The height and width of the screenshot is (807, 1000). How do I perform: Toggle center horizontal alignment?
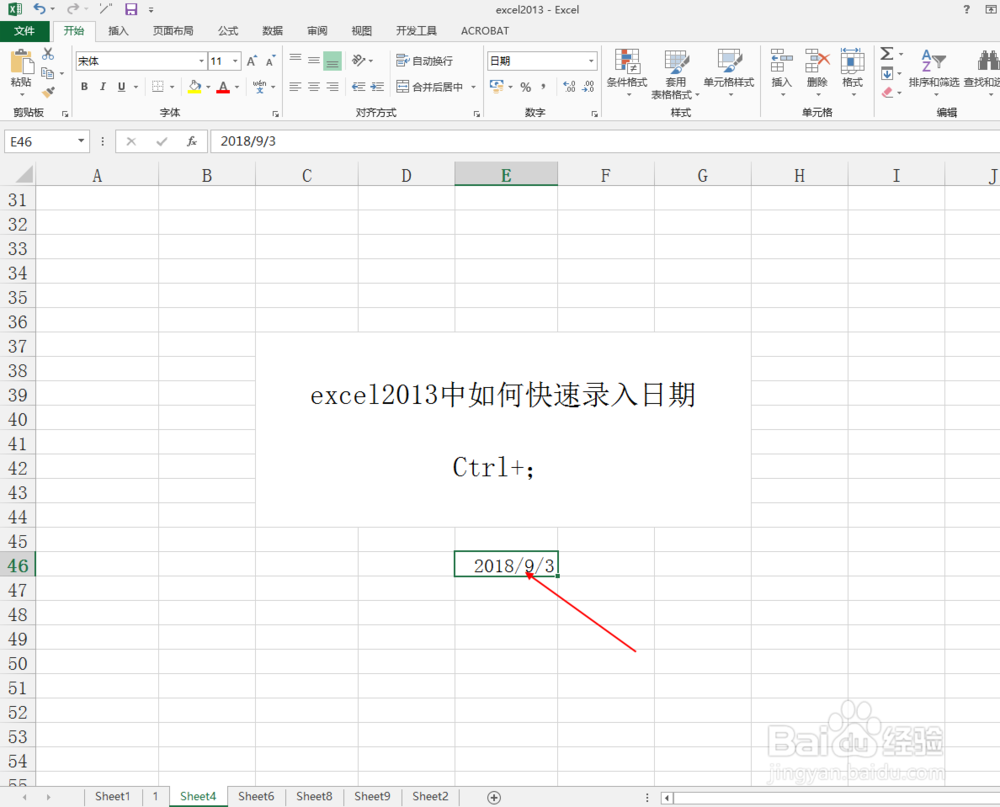click(x=314, y=87)
